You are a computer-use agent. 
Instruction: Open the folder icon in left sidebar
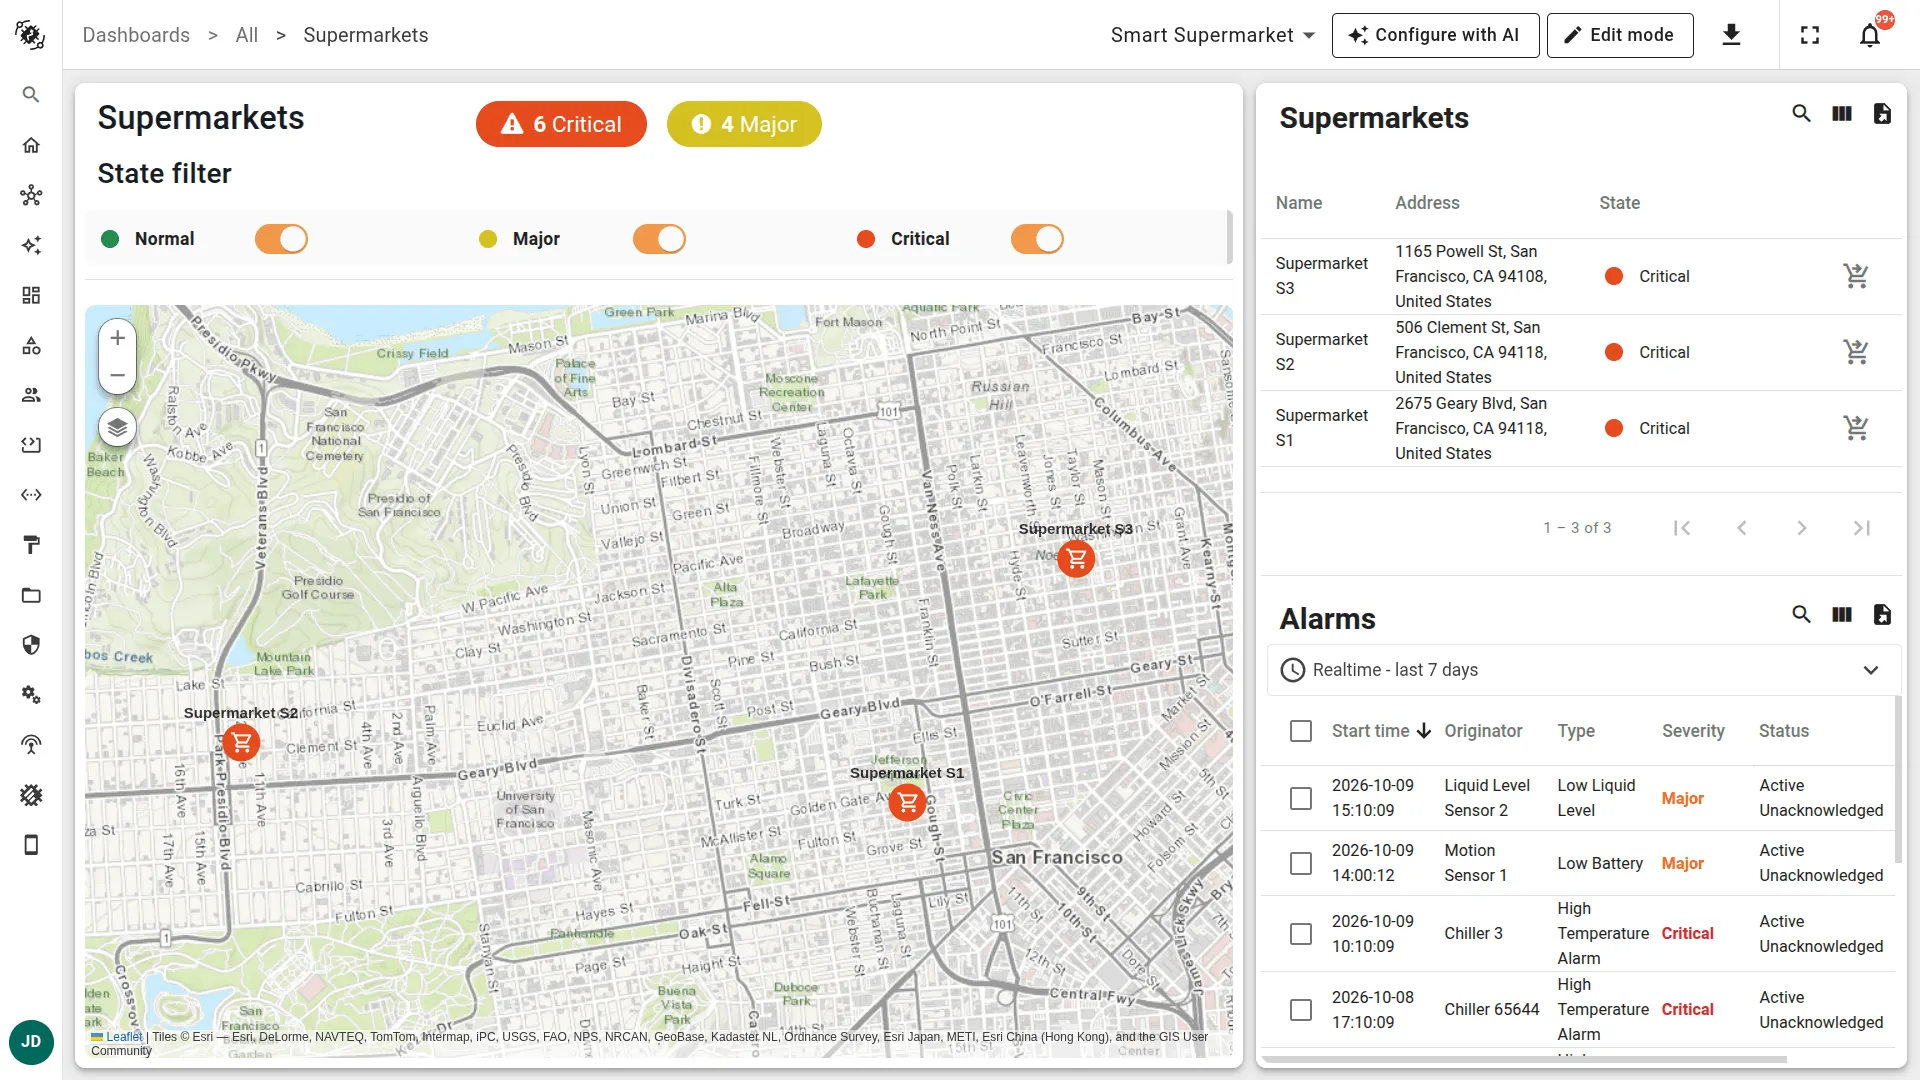31,595
